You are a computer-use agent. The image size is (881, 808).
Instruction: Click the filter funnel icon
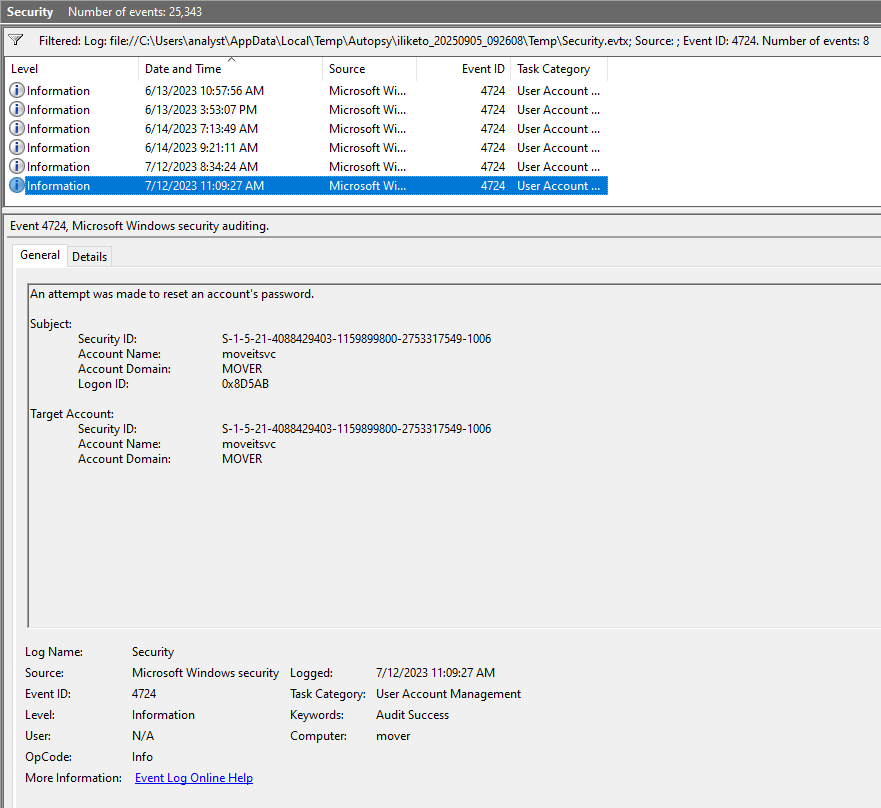tap(16, 41)
